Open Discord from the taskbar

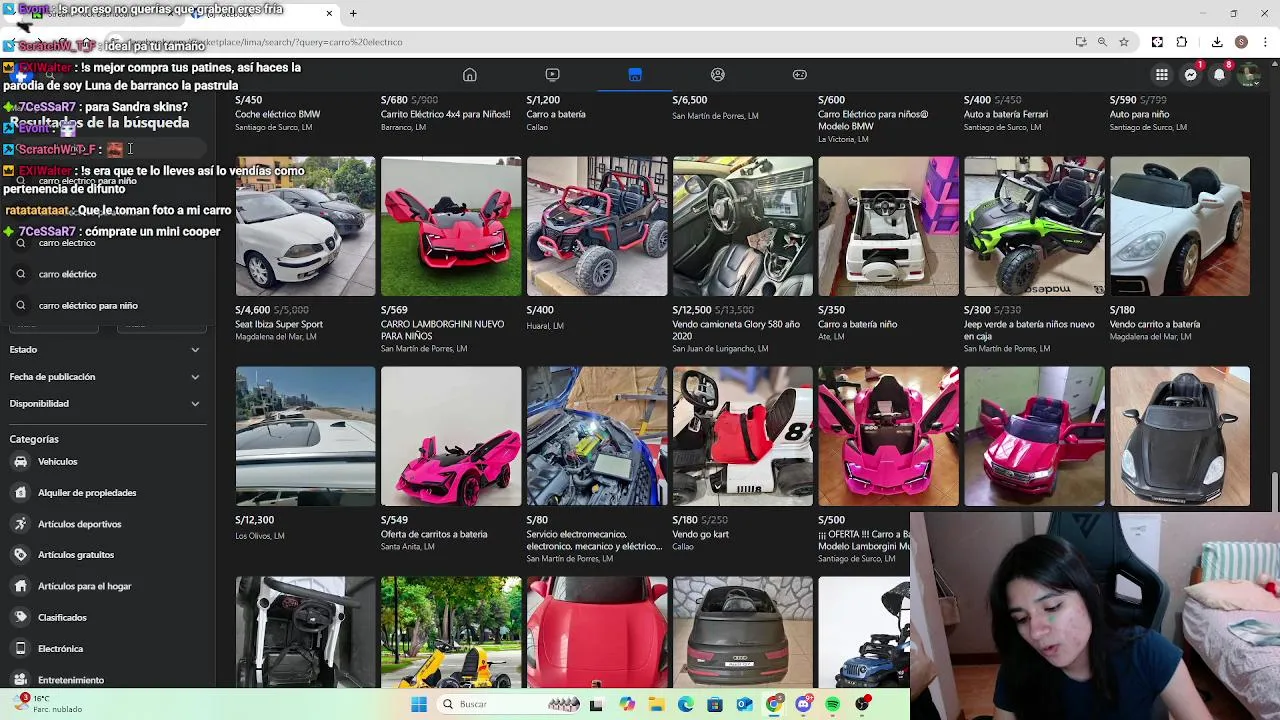pyautogui.click(x=803, y=704)
